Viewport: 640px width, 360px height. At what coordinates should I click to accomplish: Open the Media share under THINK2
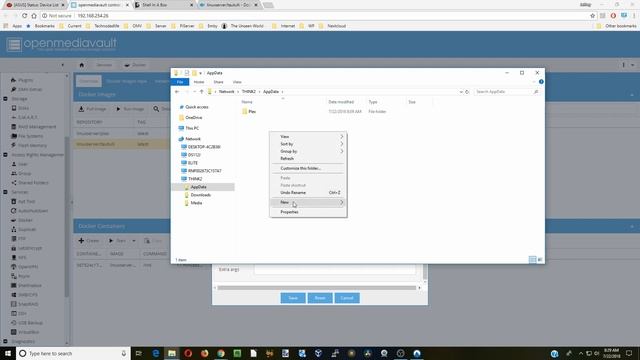196,203
